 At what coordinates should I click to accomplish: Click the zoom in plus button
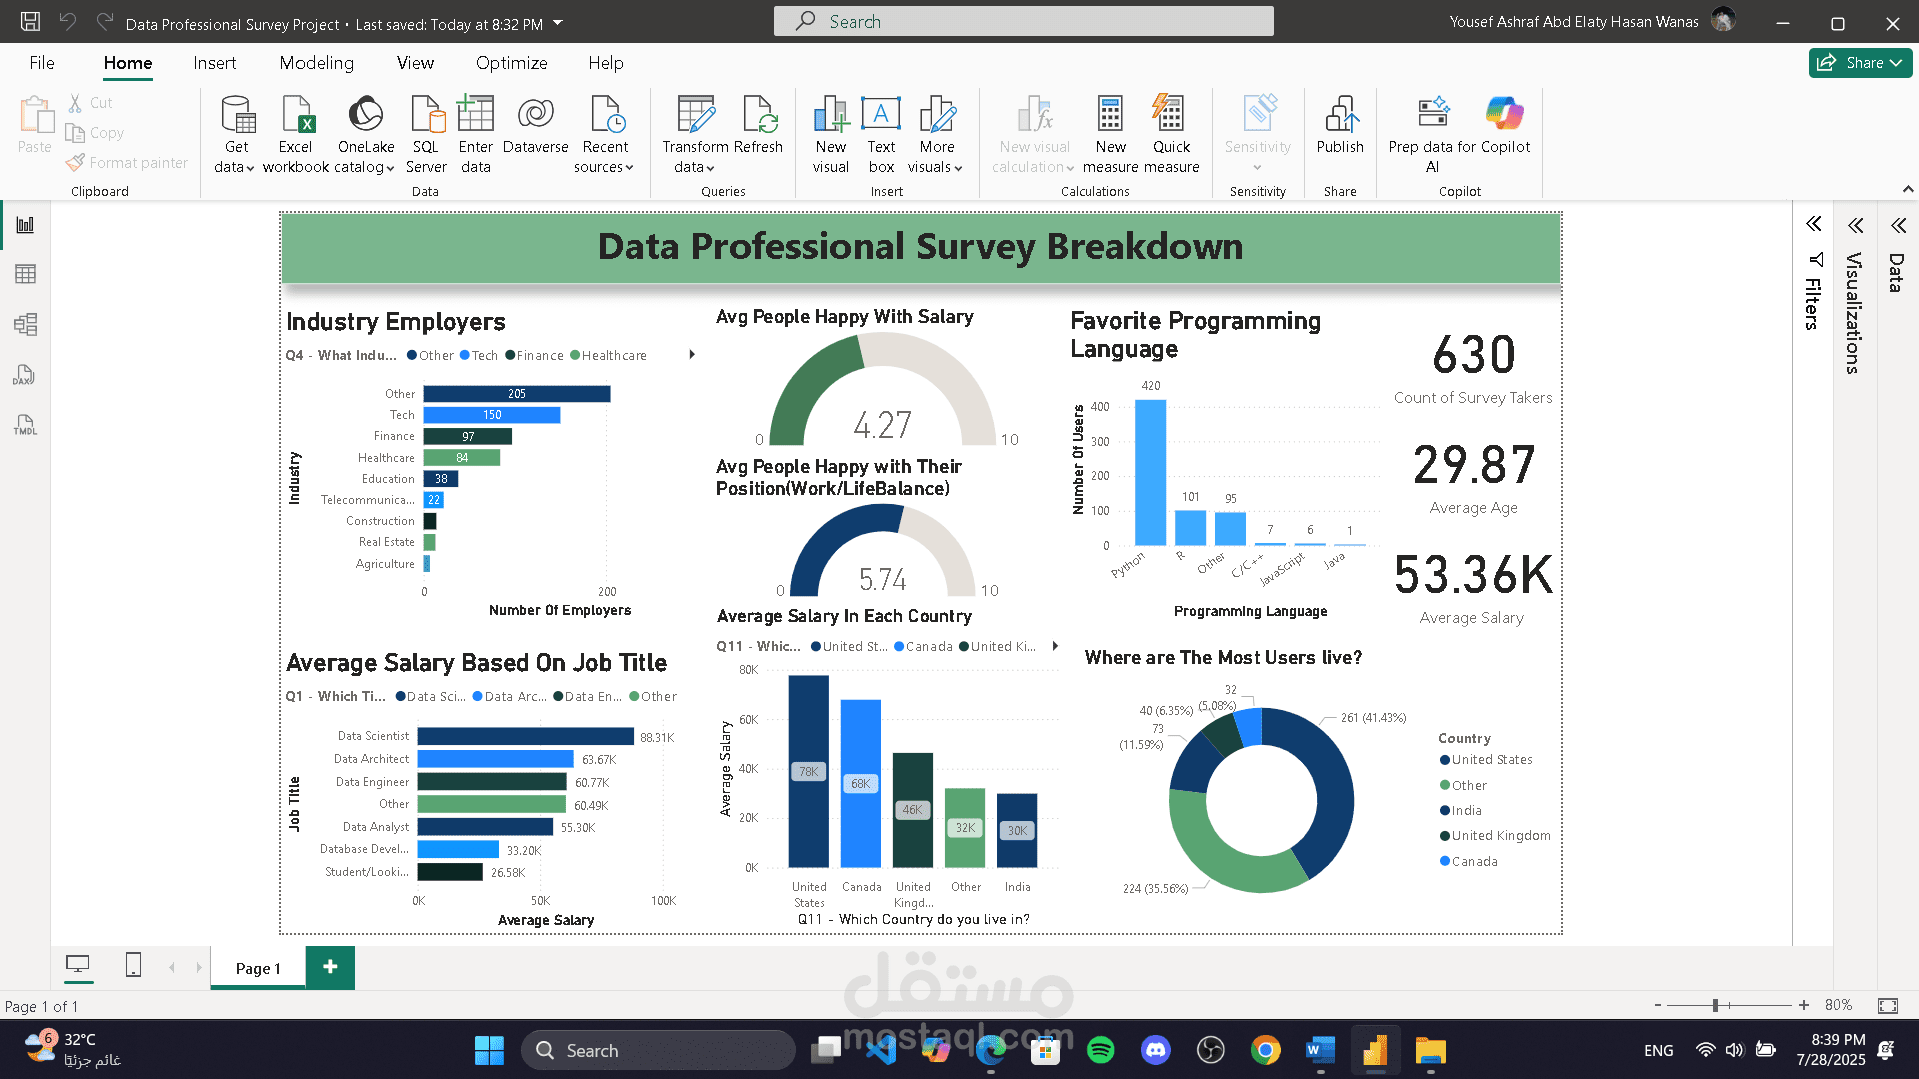coord(1803,1005)
